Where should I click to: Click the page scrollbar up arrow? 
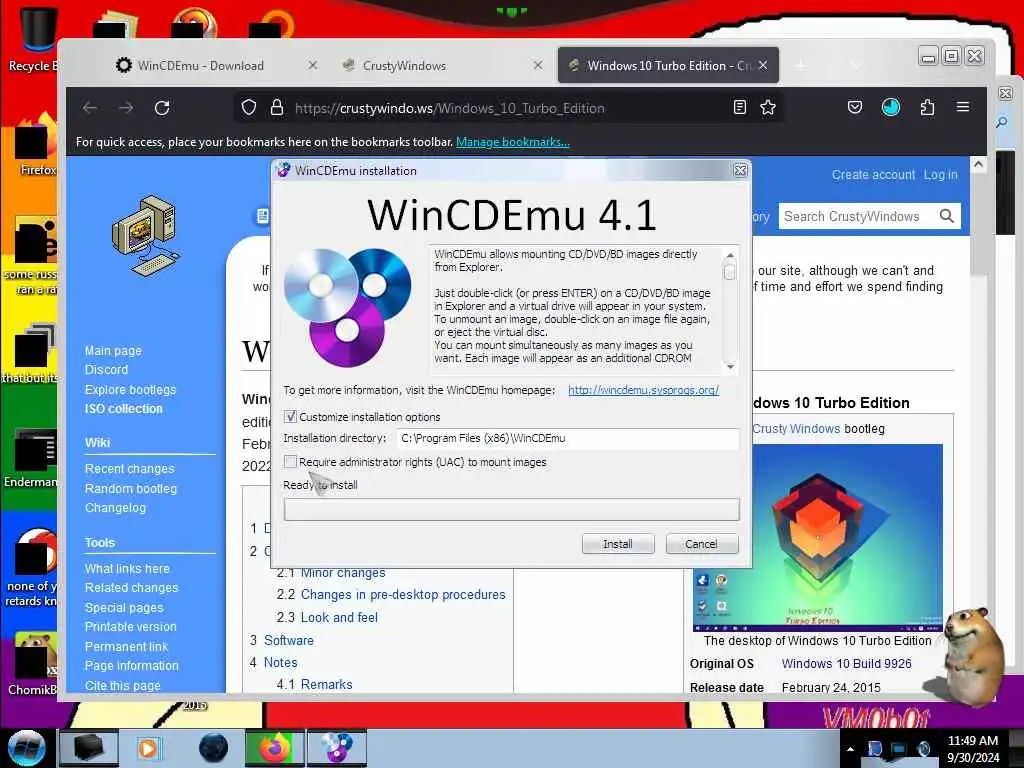(x=978, y=165)
